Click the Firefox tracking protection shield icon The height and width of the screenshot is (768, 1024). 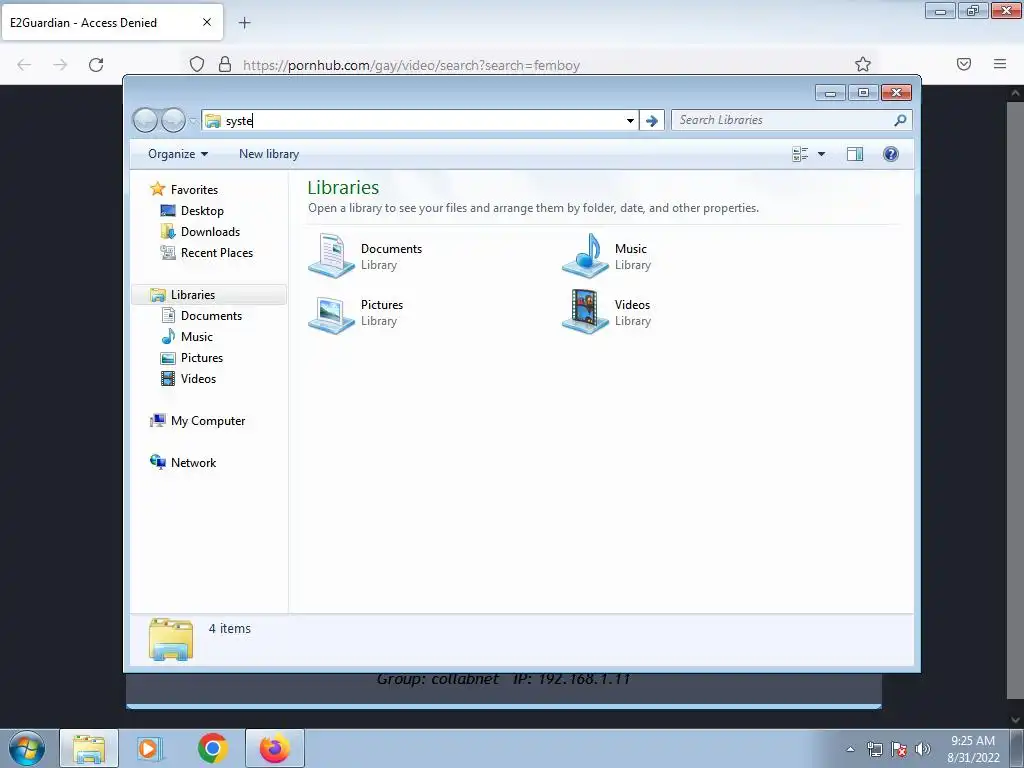(197, 64)
